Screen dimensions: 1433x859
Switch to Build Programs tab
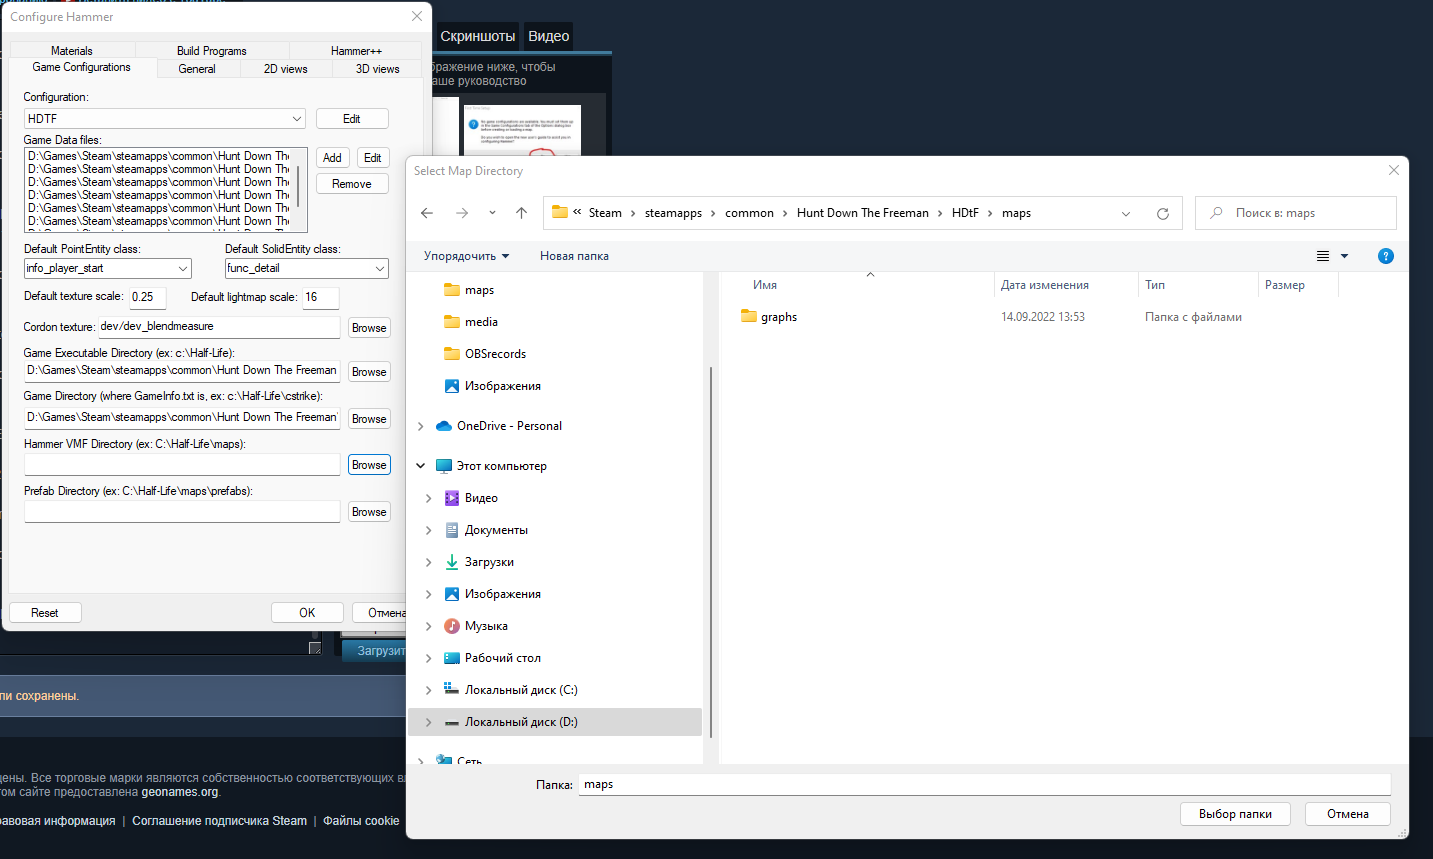(211, 51)
